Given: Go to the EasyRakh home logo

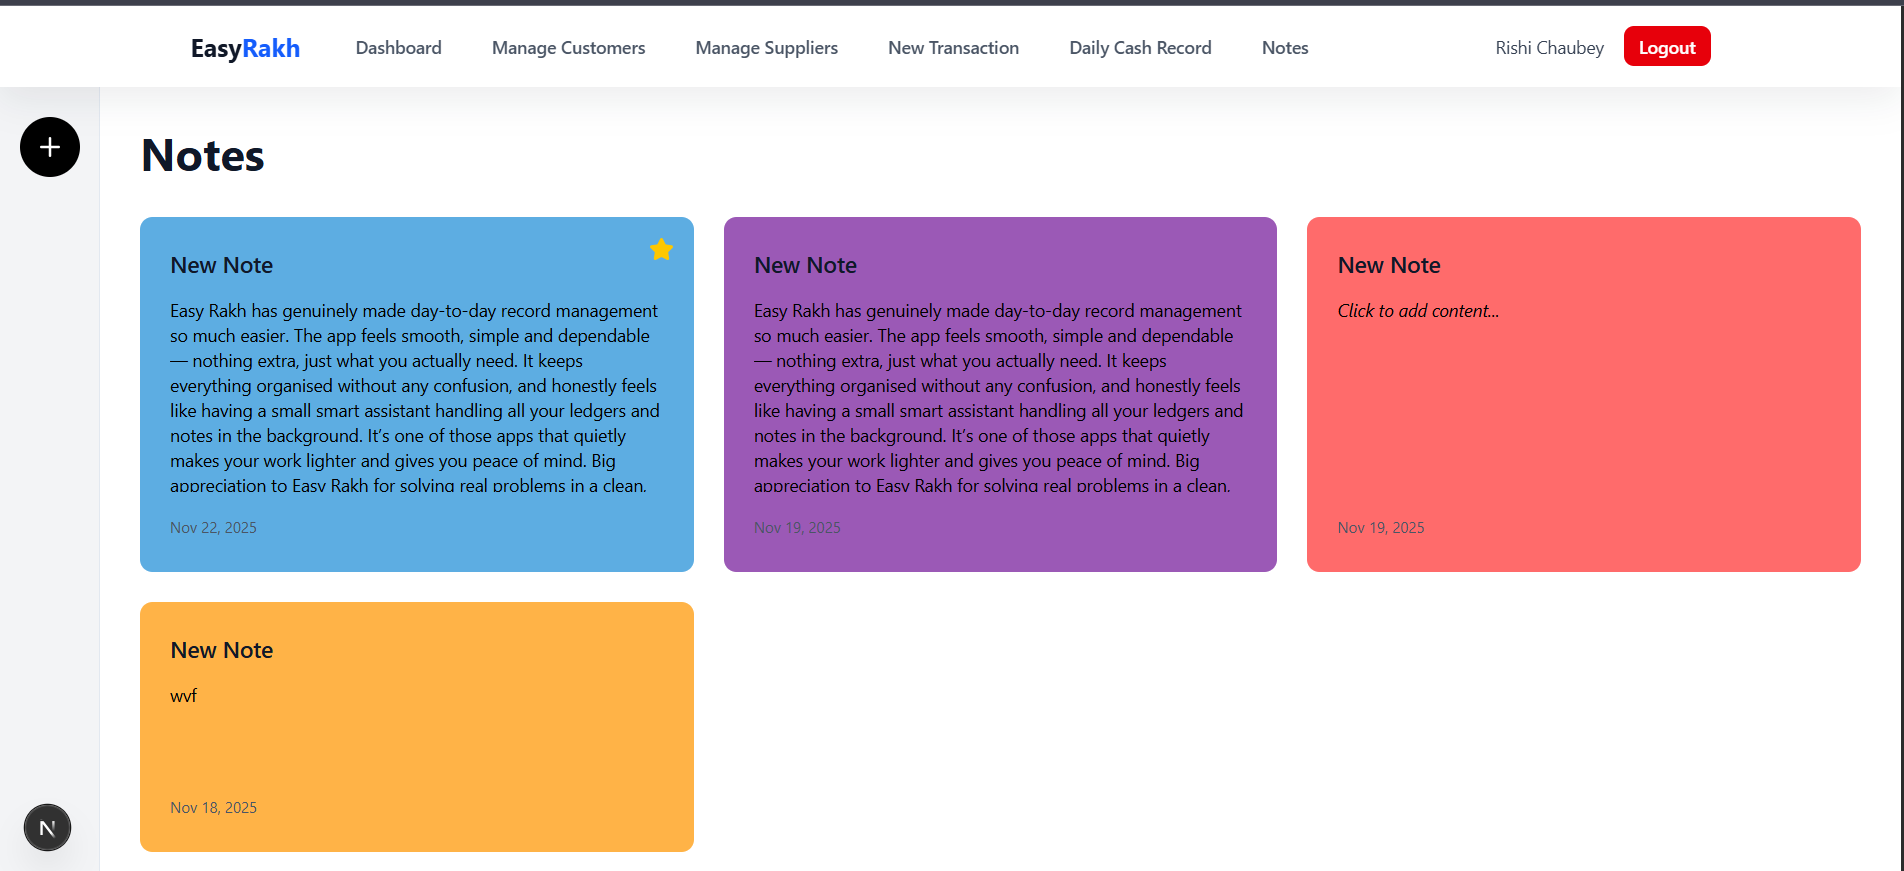Looking at the screenshot, I should tap(245, 48).
